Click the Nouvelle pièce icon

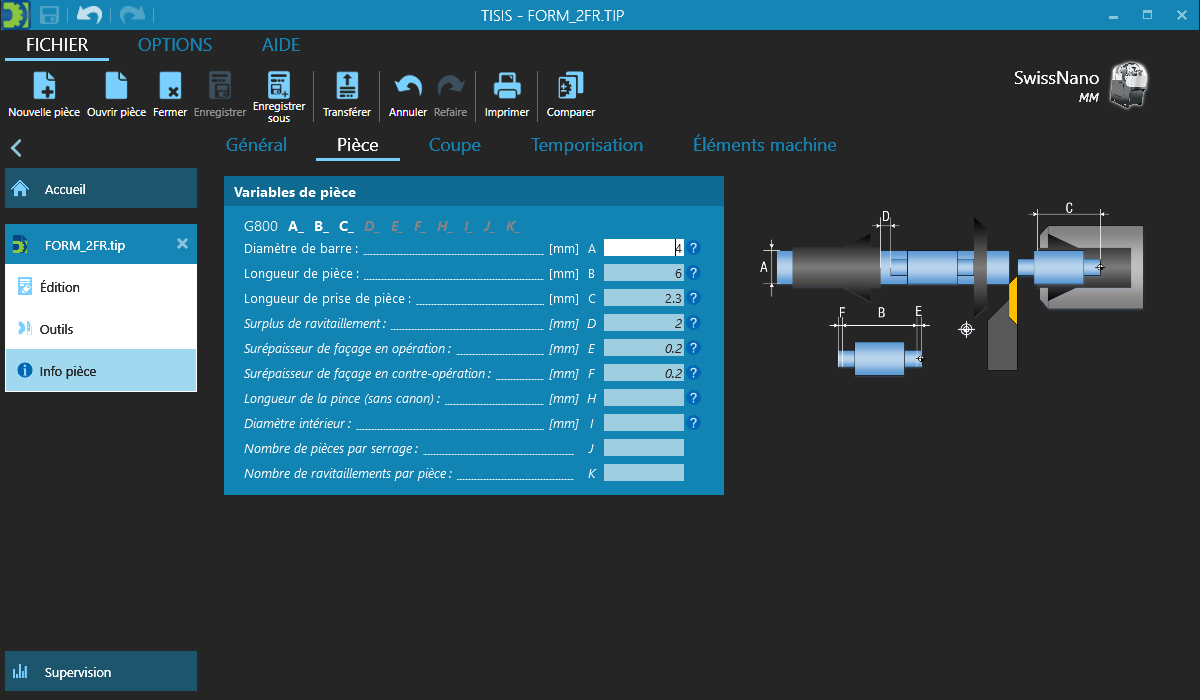(44, 87)
